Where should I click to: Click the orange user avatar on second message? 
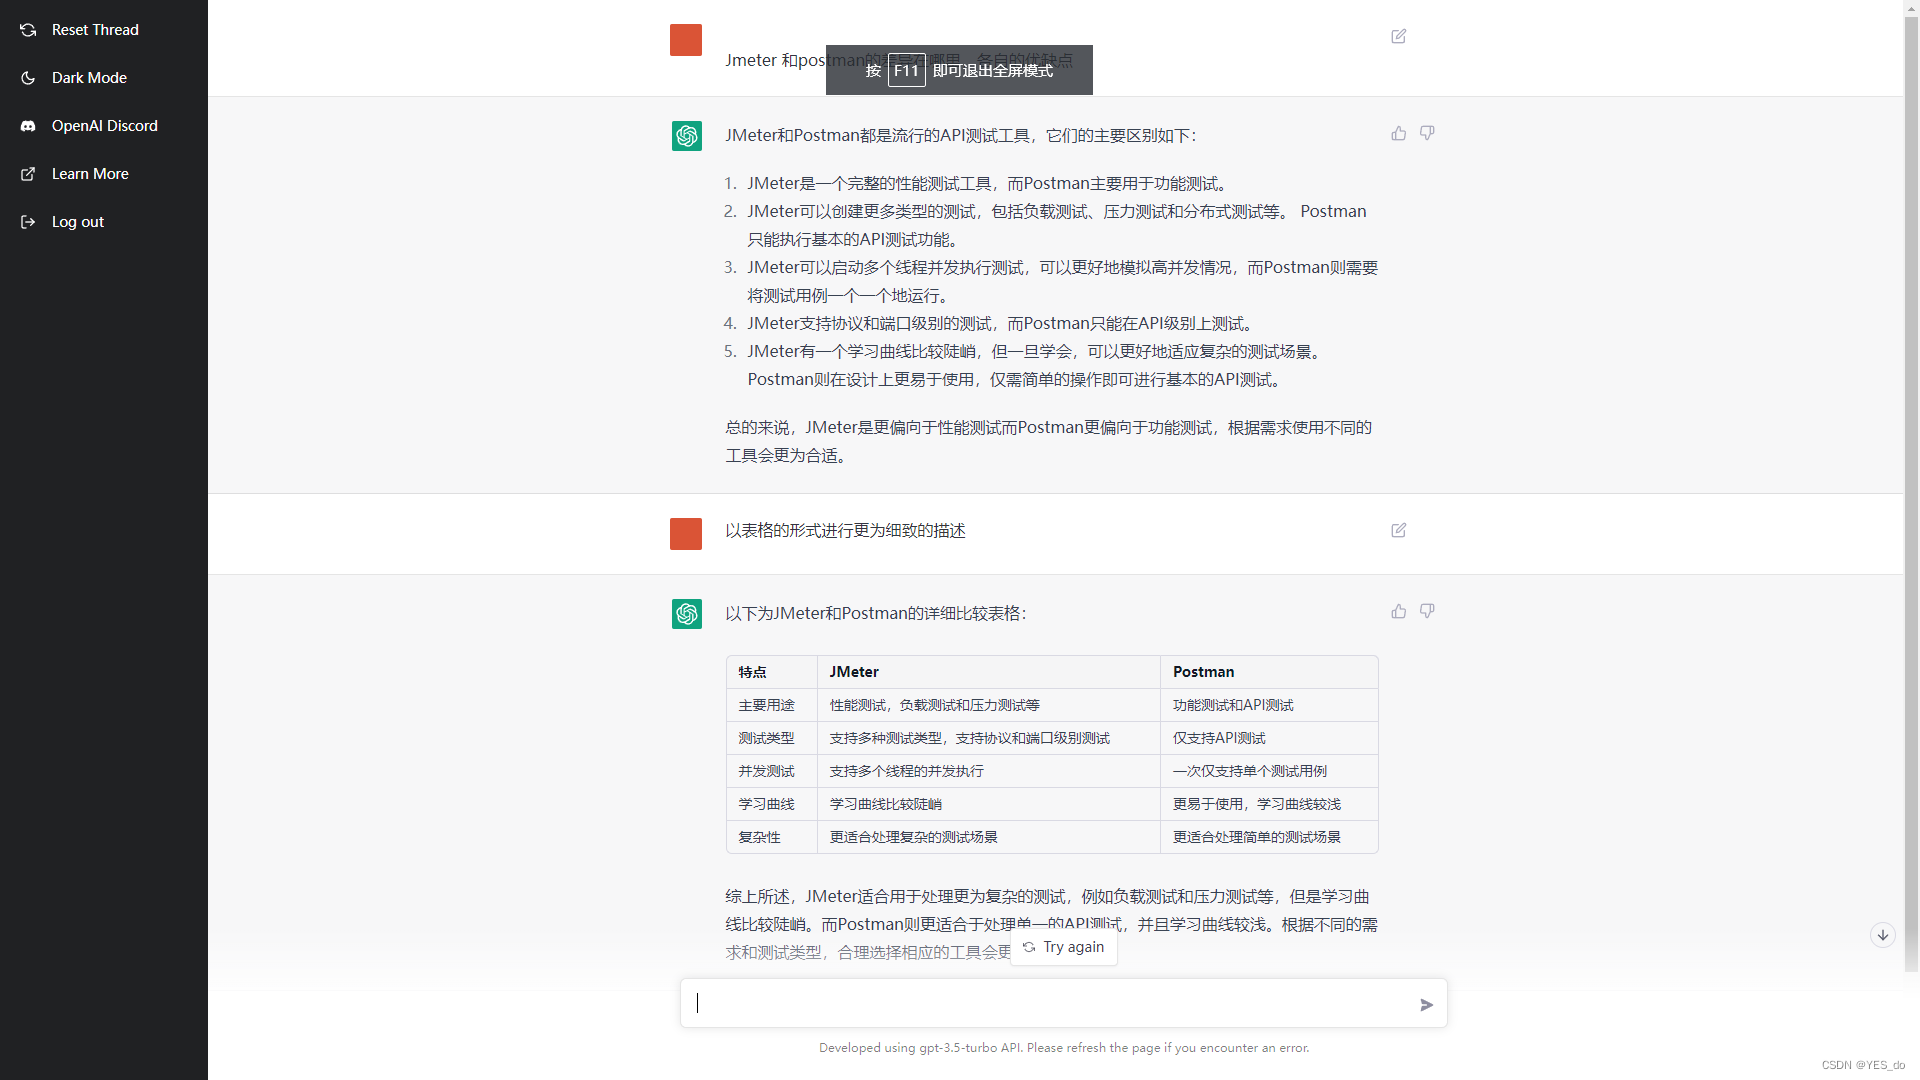[x=686, y=534]
